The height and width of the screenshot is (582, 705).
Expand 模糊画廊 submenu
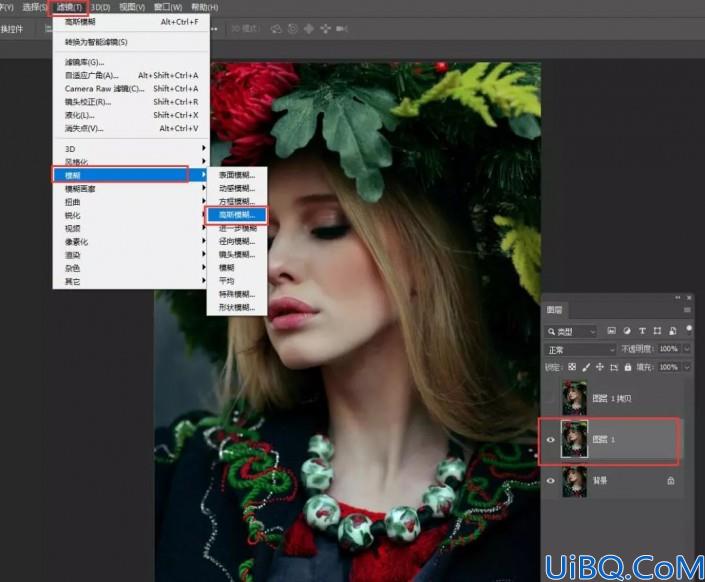[x=131, y=189]
